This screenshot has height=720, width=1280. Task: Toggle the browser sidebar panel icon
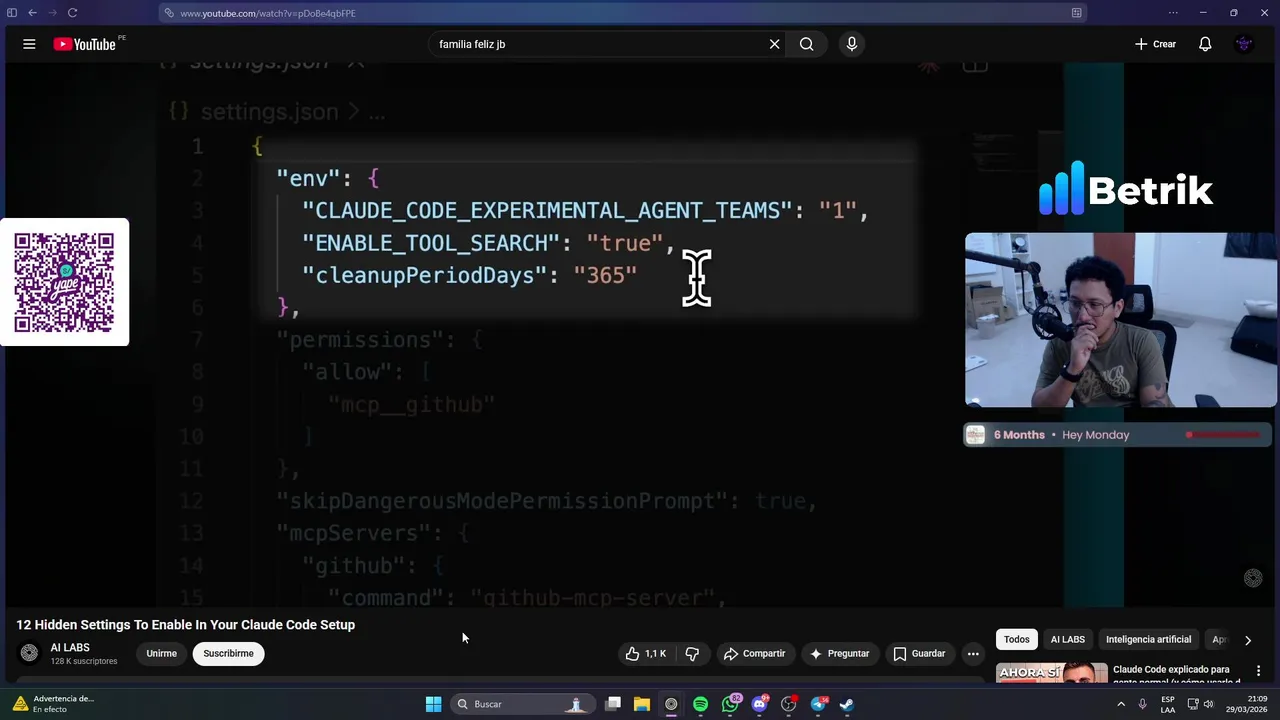click(x=12, y=13)
